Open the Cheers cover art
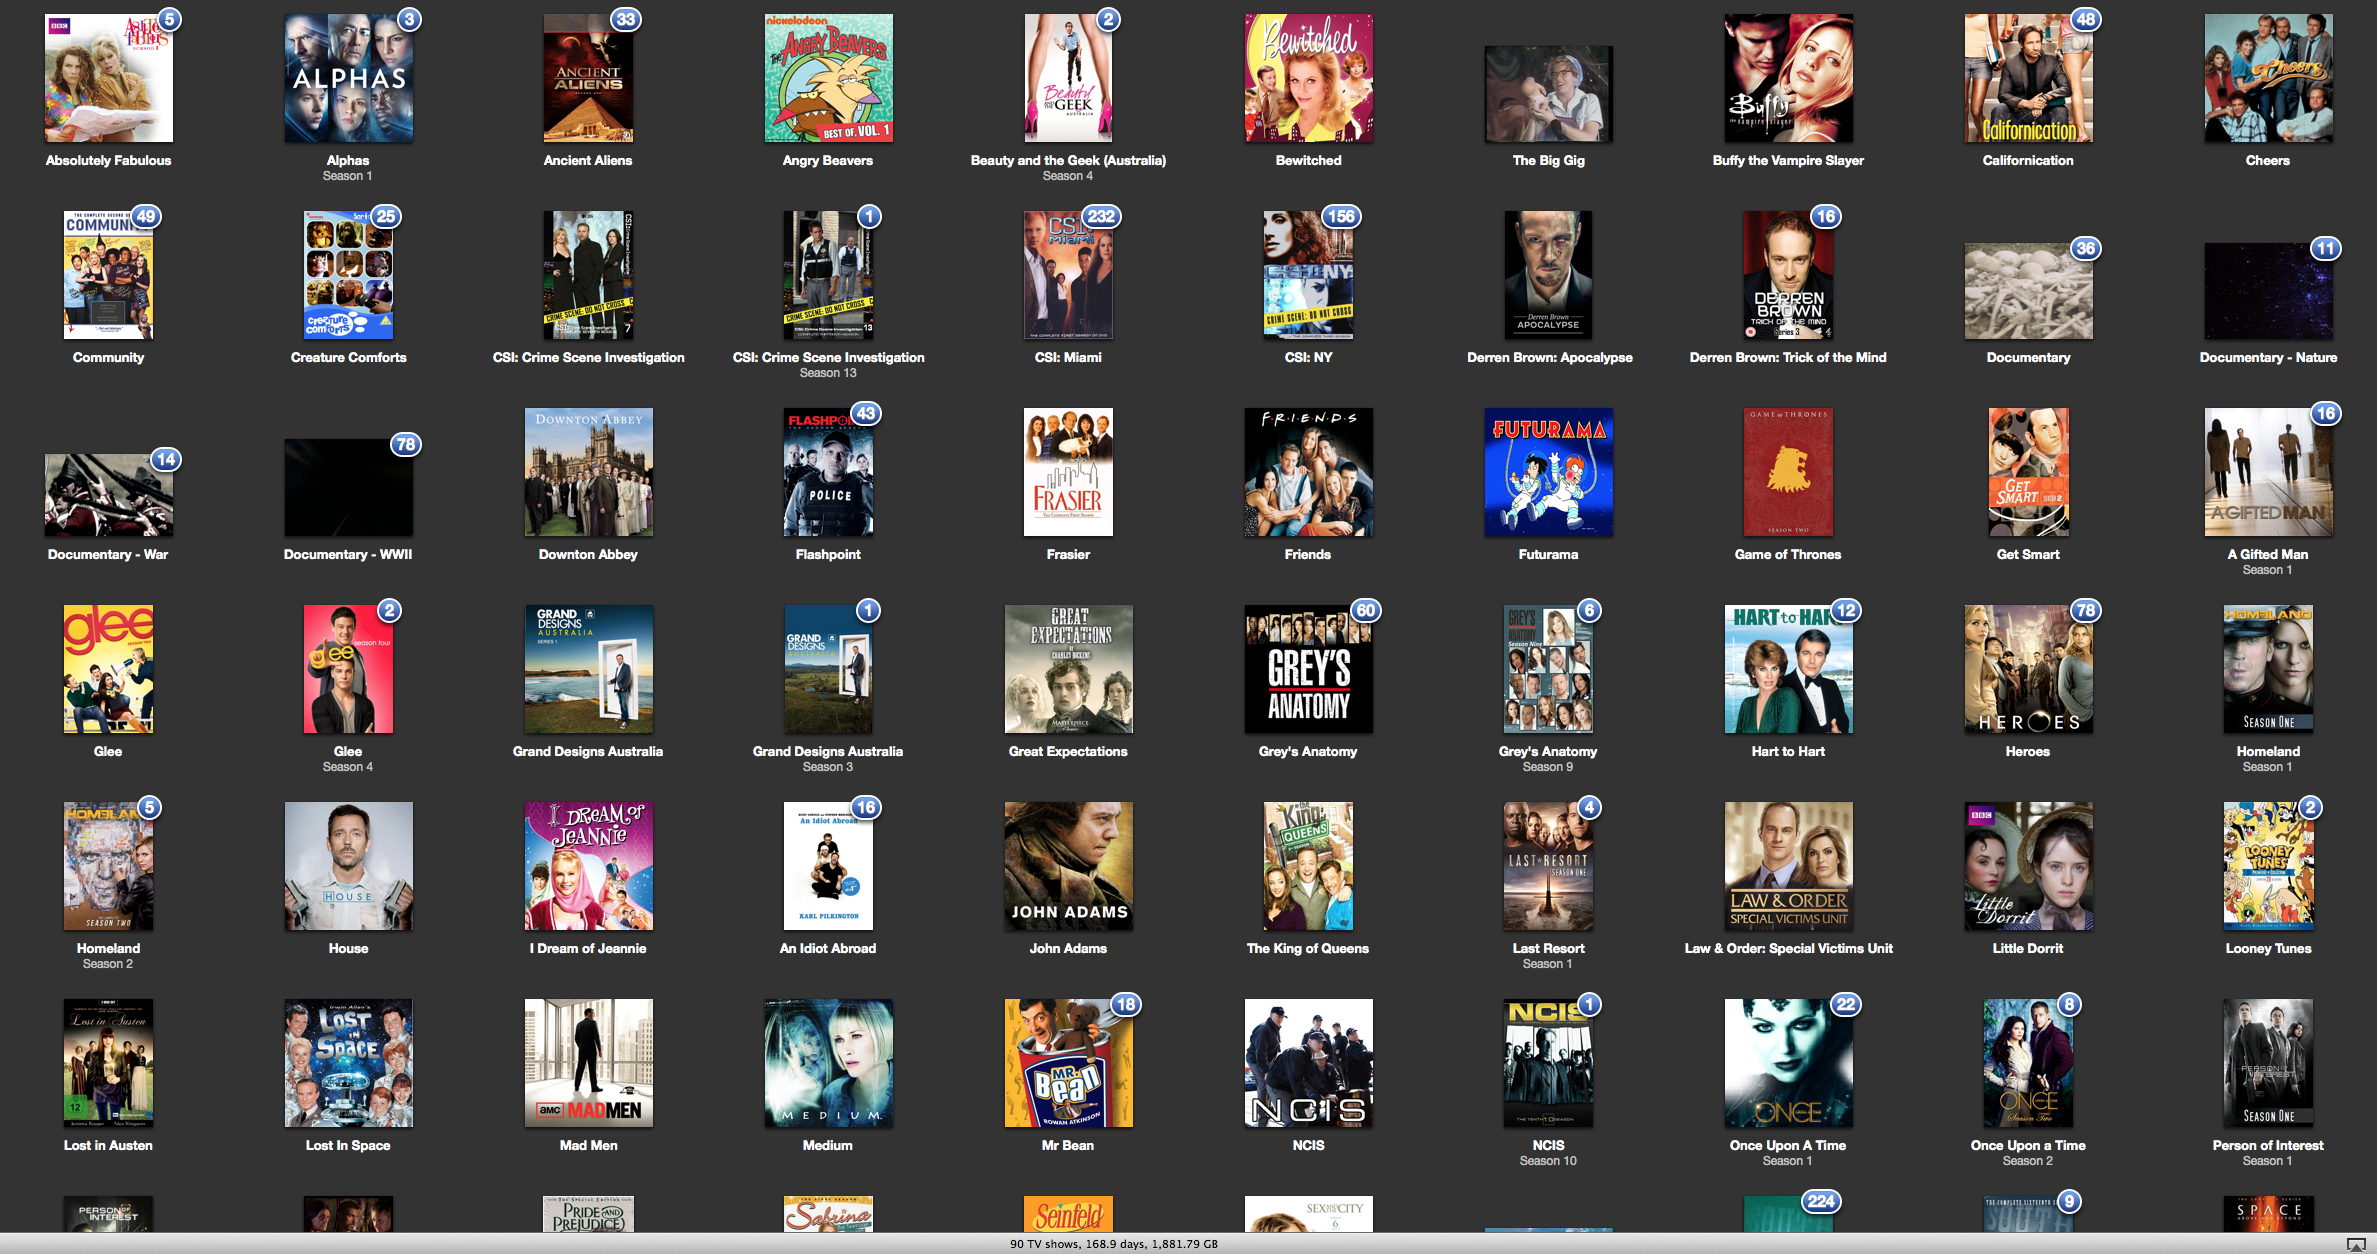Screen dimensions: 2377x1254 (x=2268, y=78)
